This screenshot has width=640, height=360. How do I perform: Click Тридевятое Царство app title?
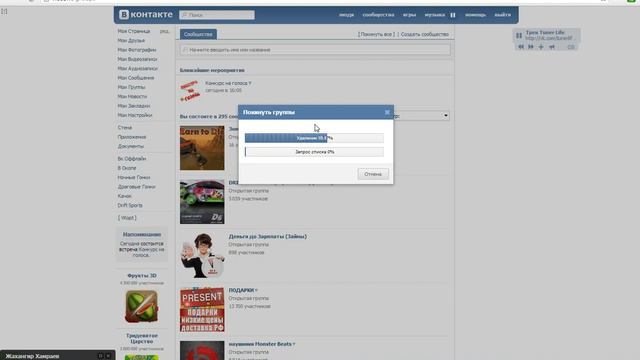click(142, 338)
